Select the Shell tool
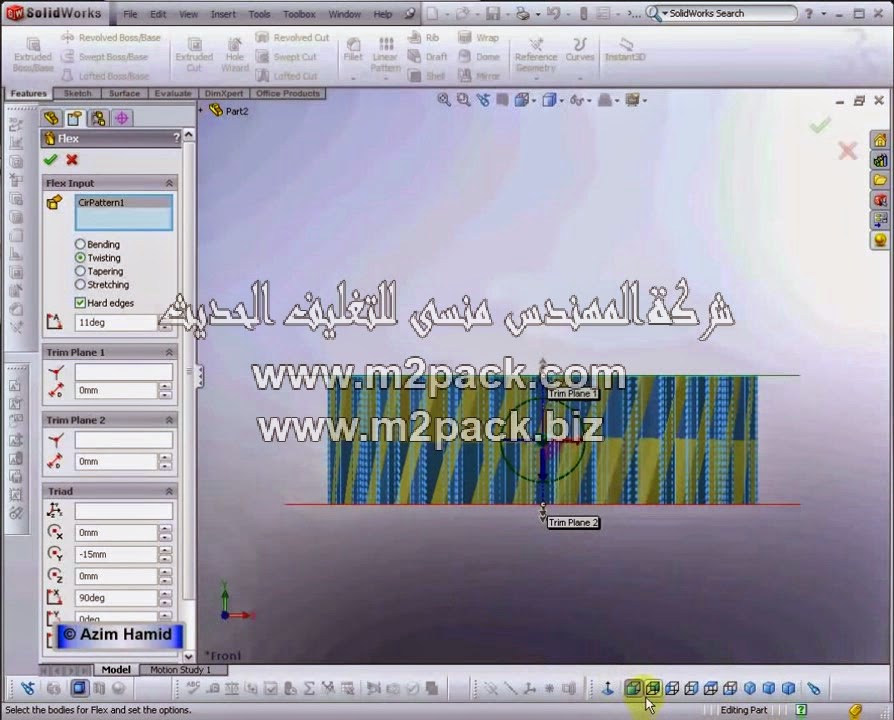The image size is (894, 720). tap(426, 75)
